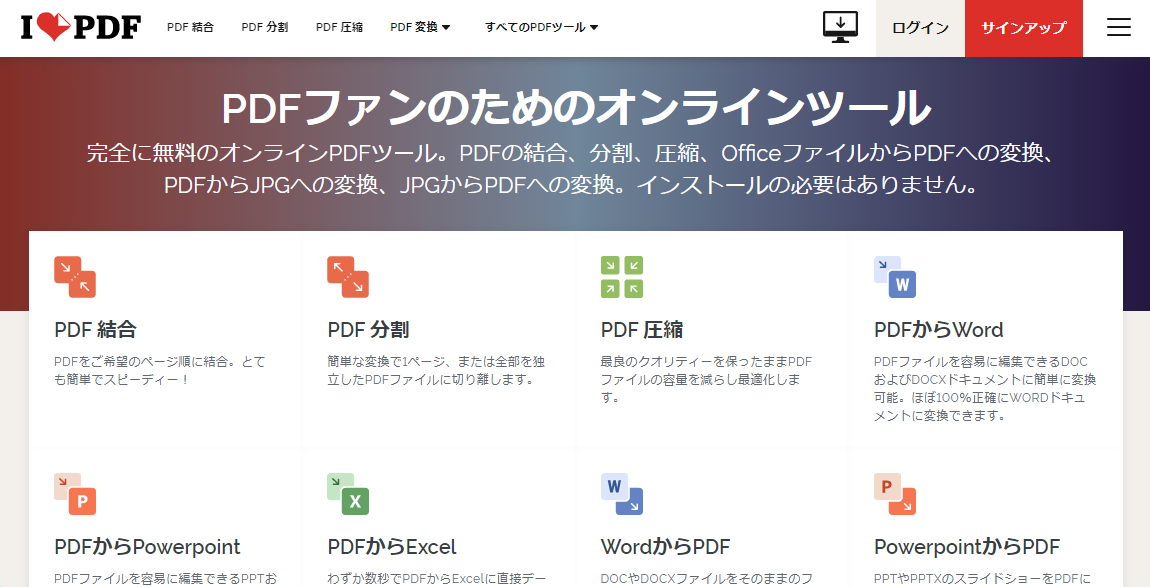Open the WordからPDF card title
The image size is (1150, 587).
tap(665, 547)
